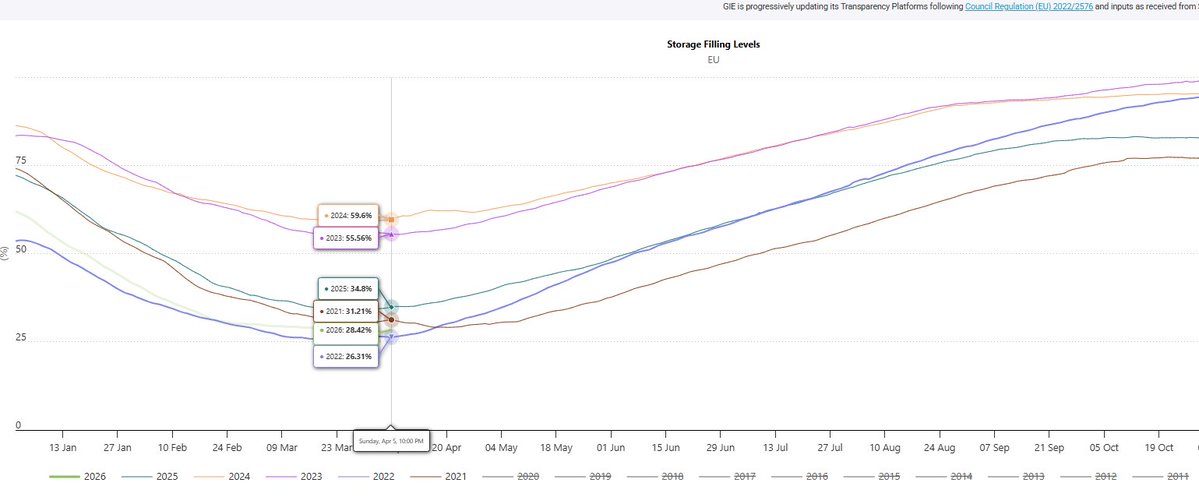
Task: Click the 0 y-axis value
Action: (18, 425)
